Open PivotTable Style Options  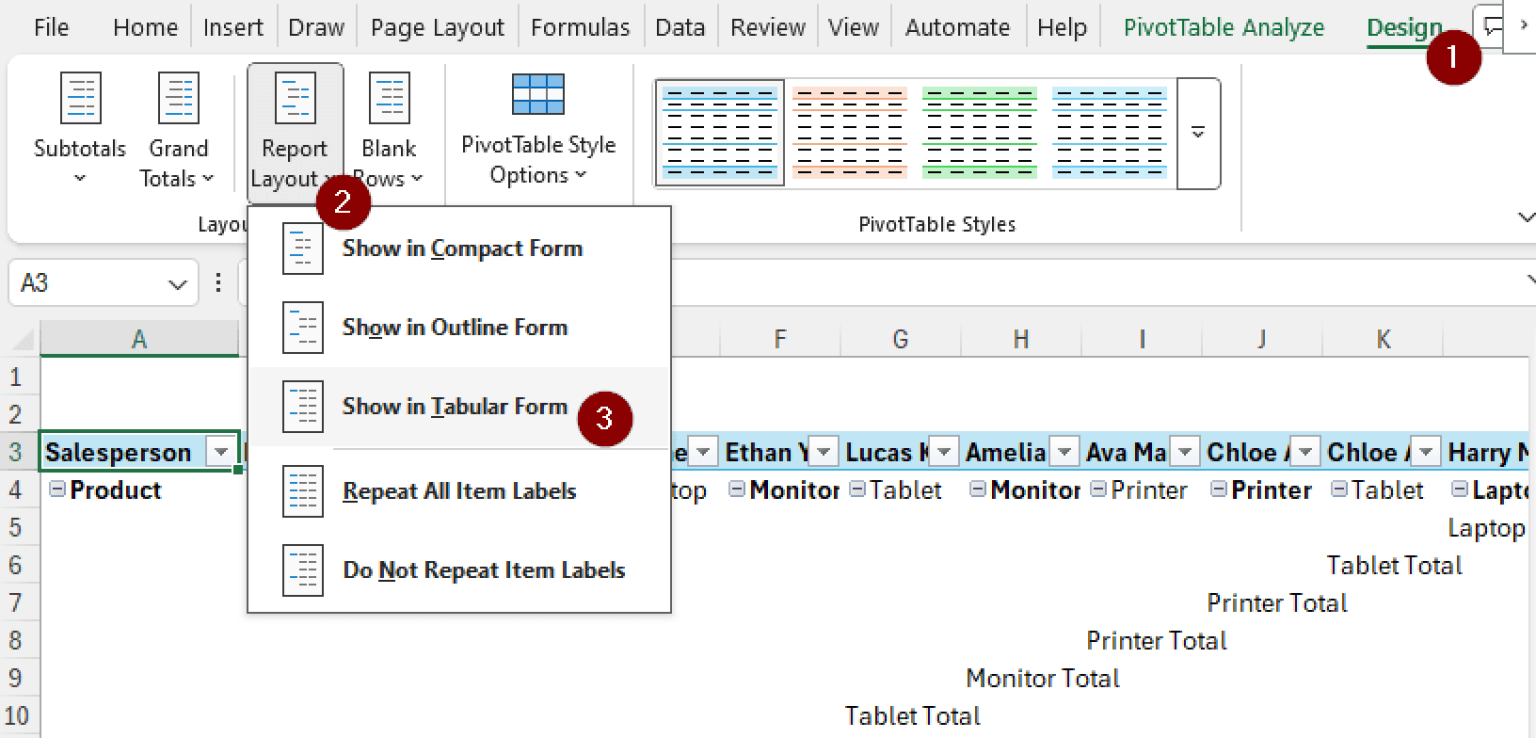[x=538, y=130]
